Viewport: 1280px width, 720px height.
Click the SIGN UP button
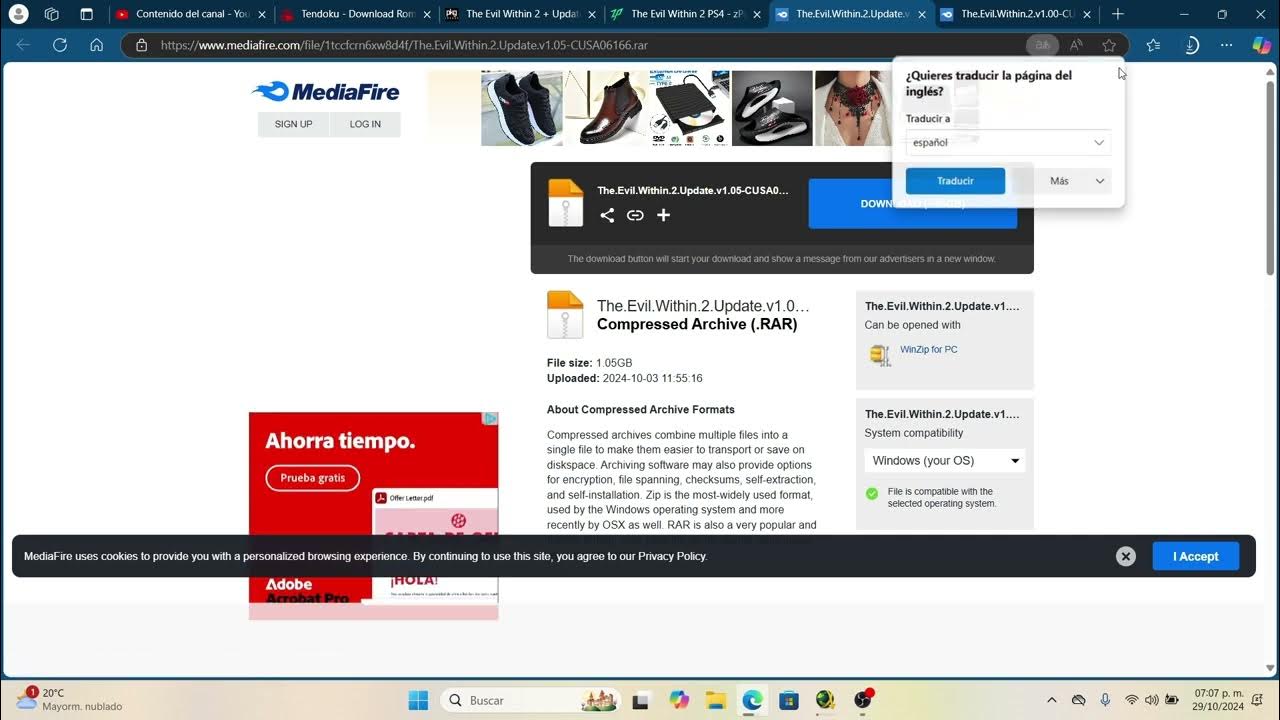coord(293,124)
